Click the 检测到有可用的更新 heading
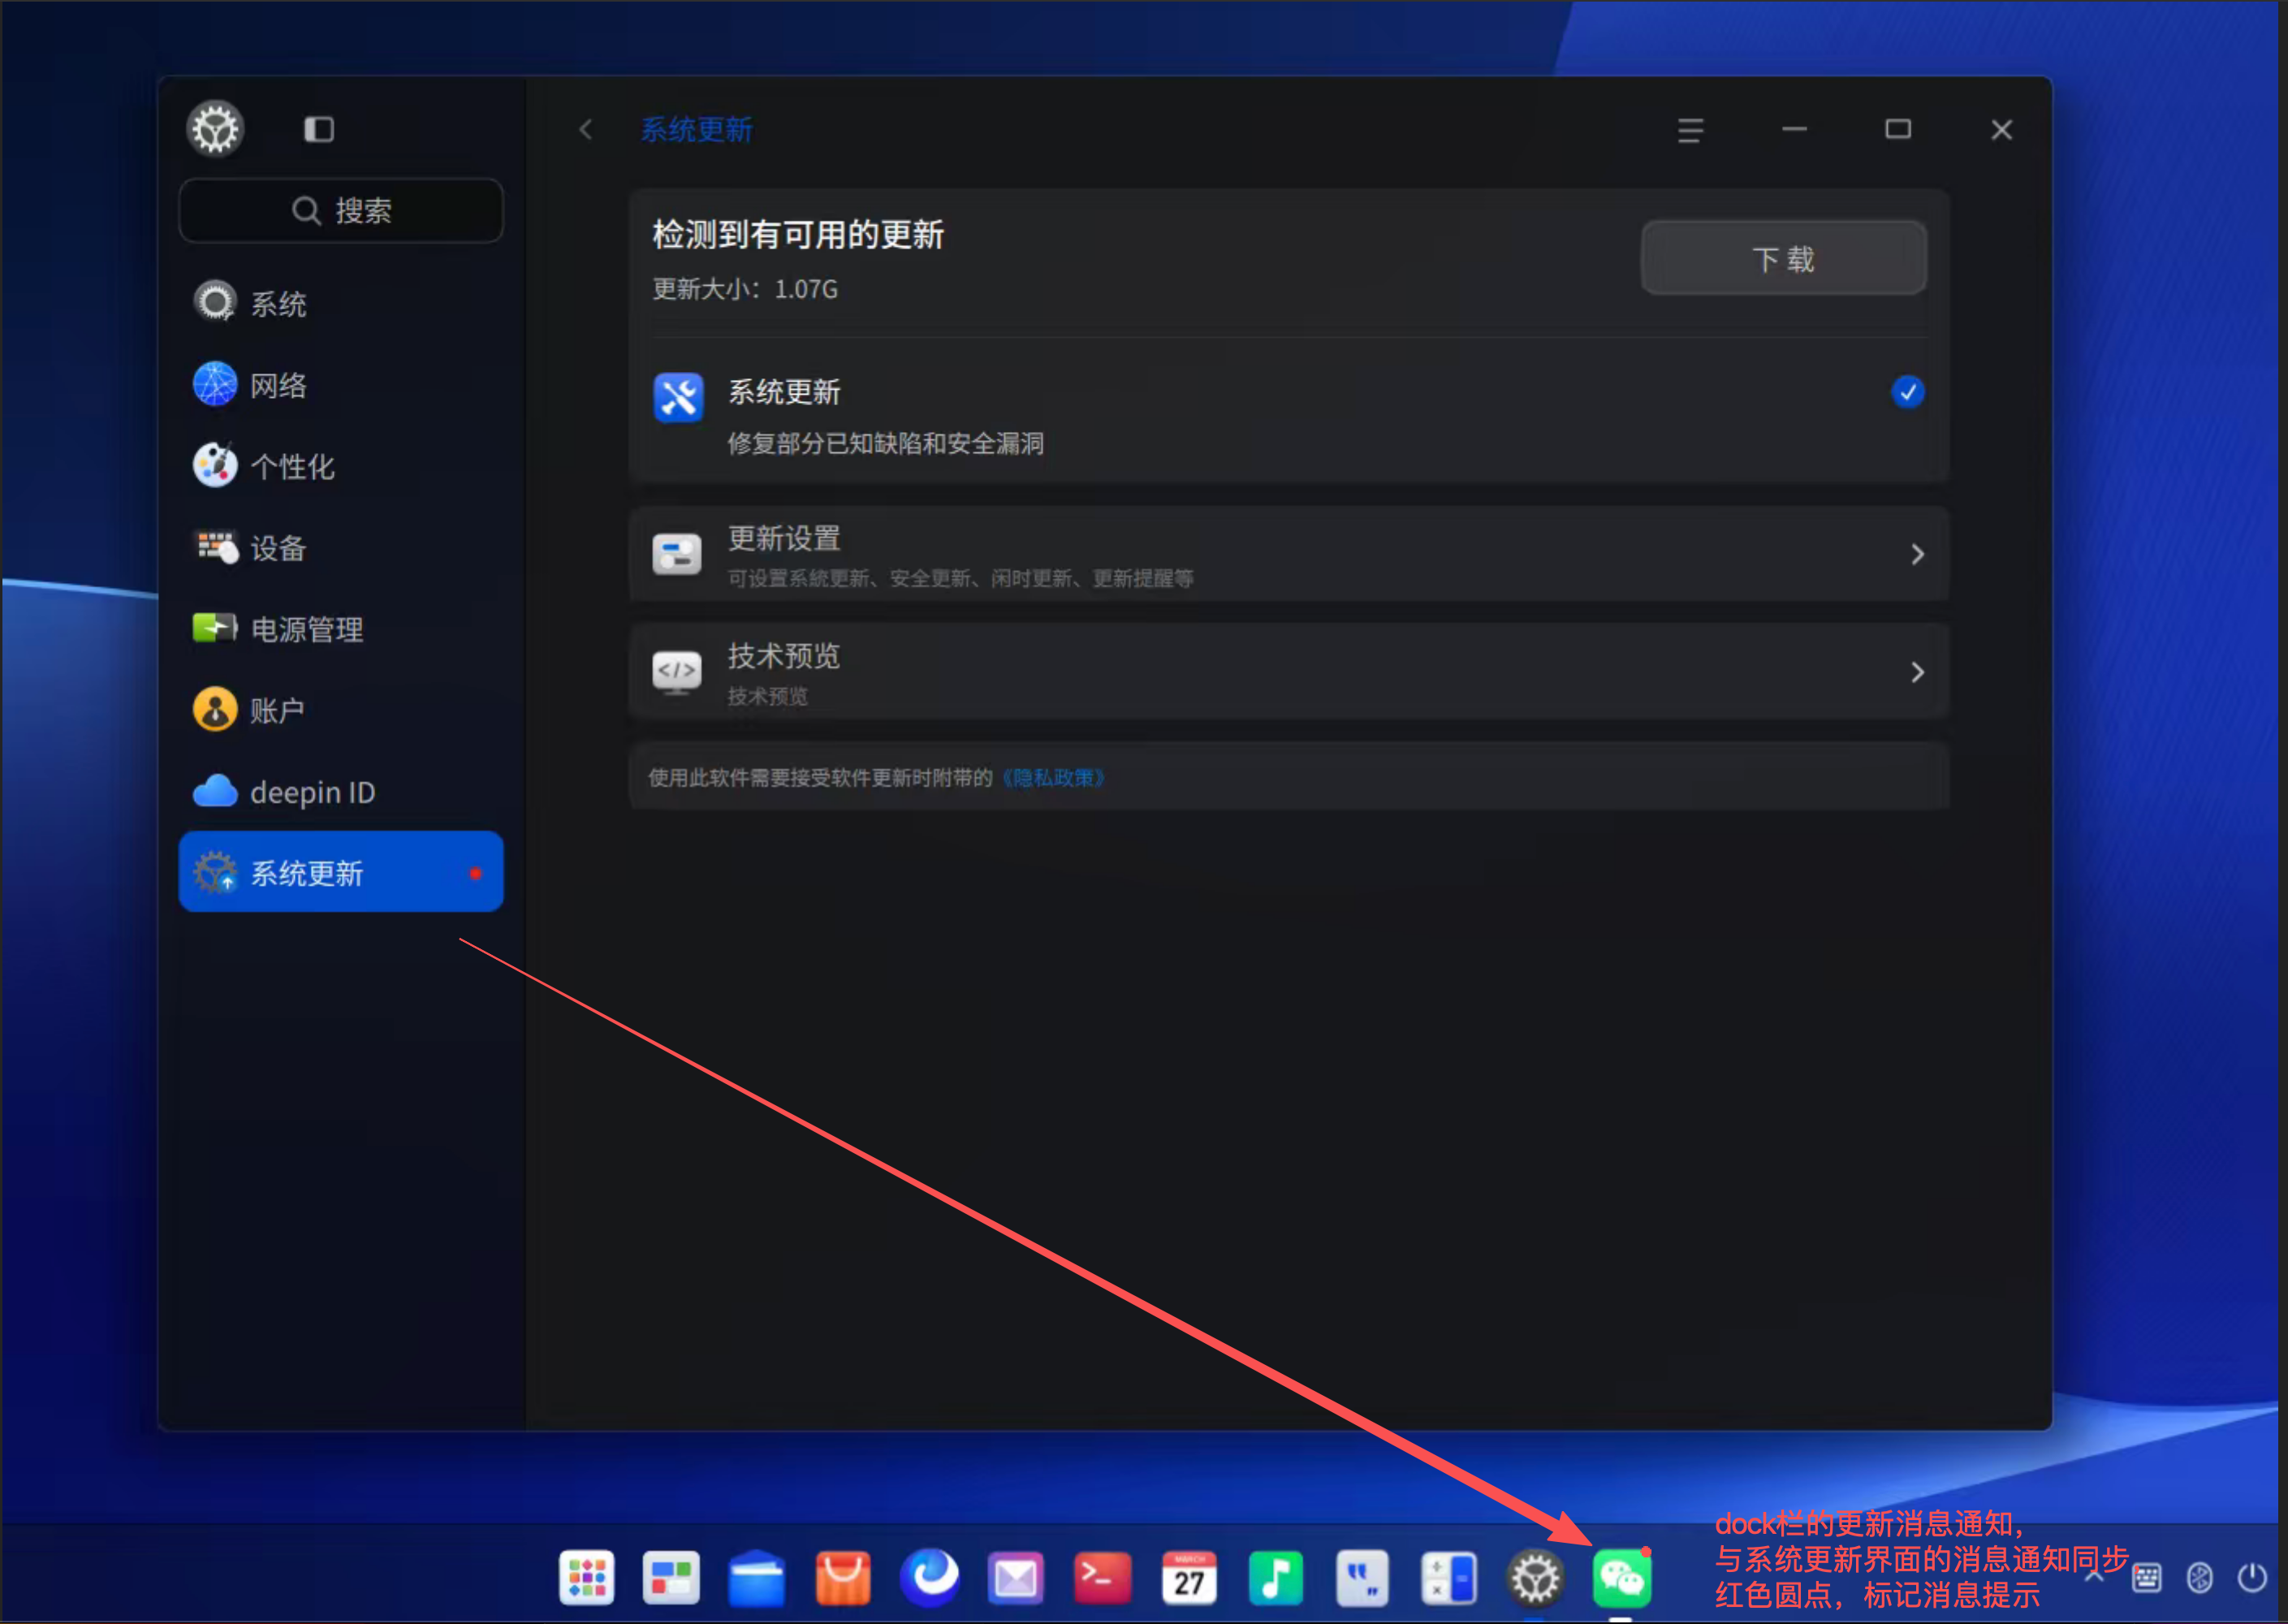 coord(798,235)
